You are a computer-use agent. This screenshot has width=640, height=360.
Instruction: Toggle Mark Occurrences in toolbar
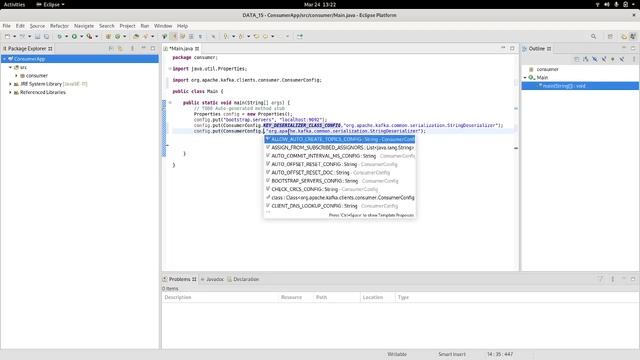[x=173, y=36]
